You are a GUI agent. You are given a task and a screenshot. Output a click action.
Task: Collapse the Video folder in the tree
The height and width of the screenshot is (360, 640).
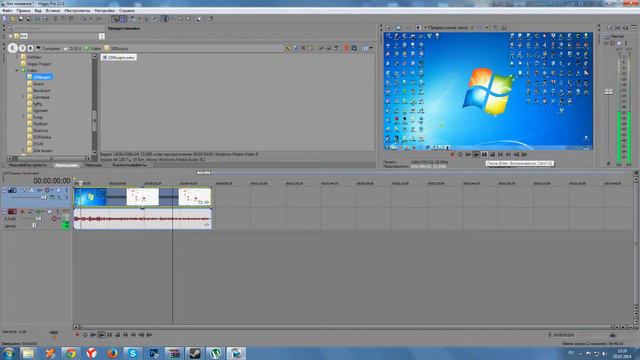pyautogui.click(x=17, y=71)
